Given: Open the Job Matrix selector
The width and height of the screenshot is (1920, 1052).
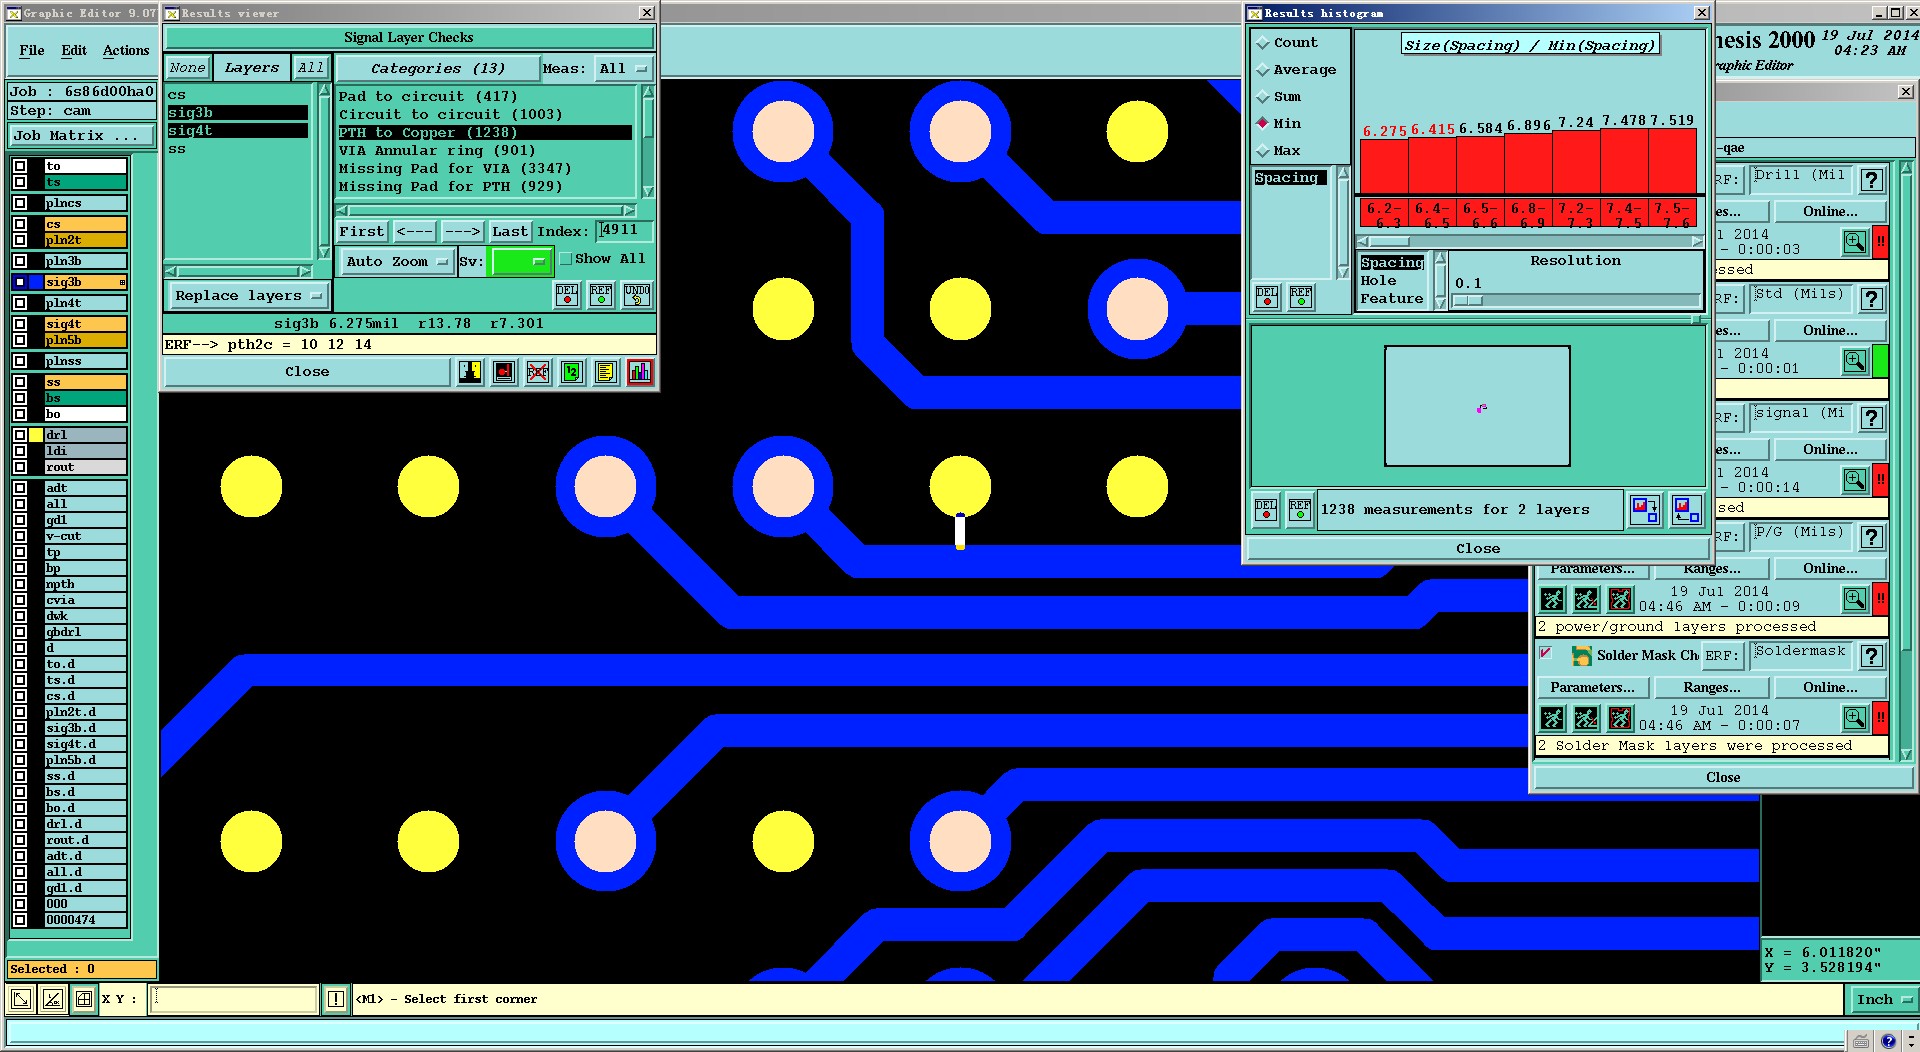Looking at the screenshot, I should click(x=82, y=136).
